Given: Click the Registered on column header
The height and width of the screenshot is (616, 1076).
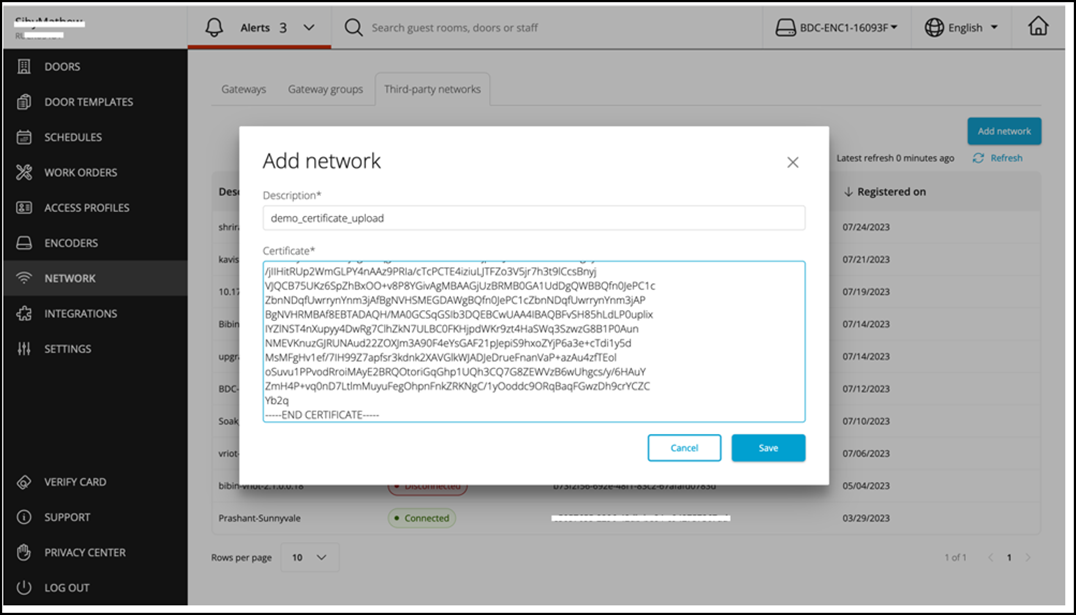Looking at the screenshot, I should (891, 192).
